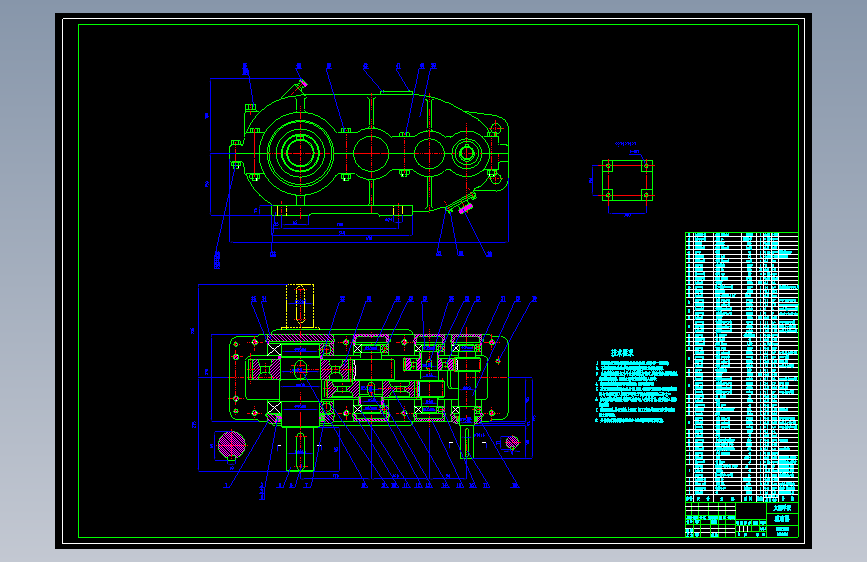This screenshot has width=867, height=562.
Task: Select the large magenta hatched shaft section circle
Action: (x=232, y=445)
